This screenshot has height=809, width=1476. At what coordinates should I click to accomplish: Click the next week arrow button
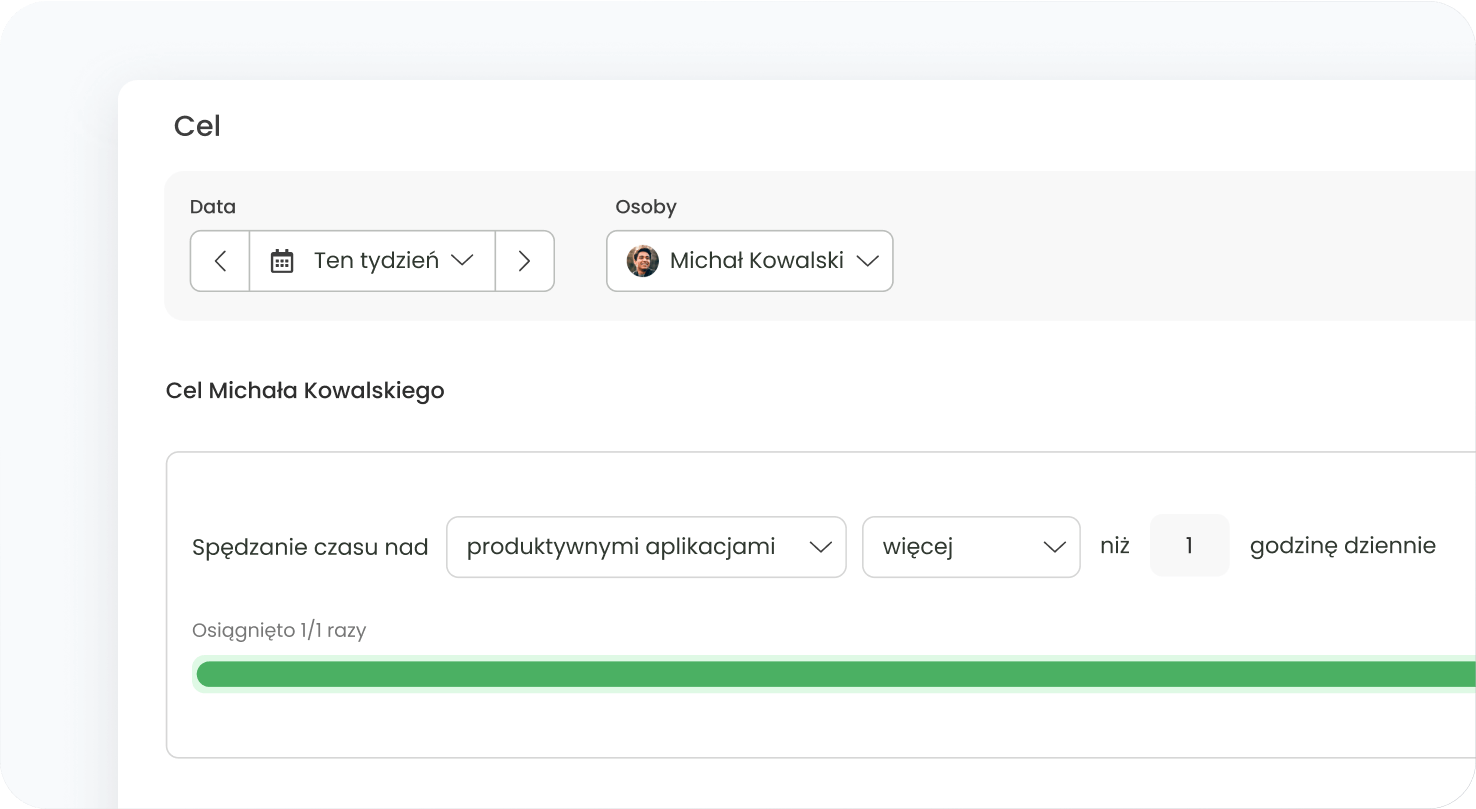(524, 261)
